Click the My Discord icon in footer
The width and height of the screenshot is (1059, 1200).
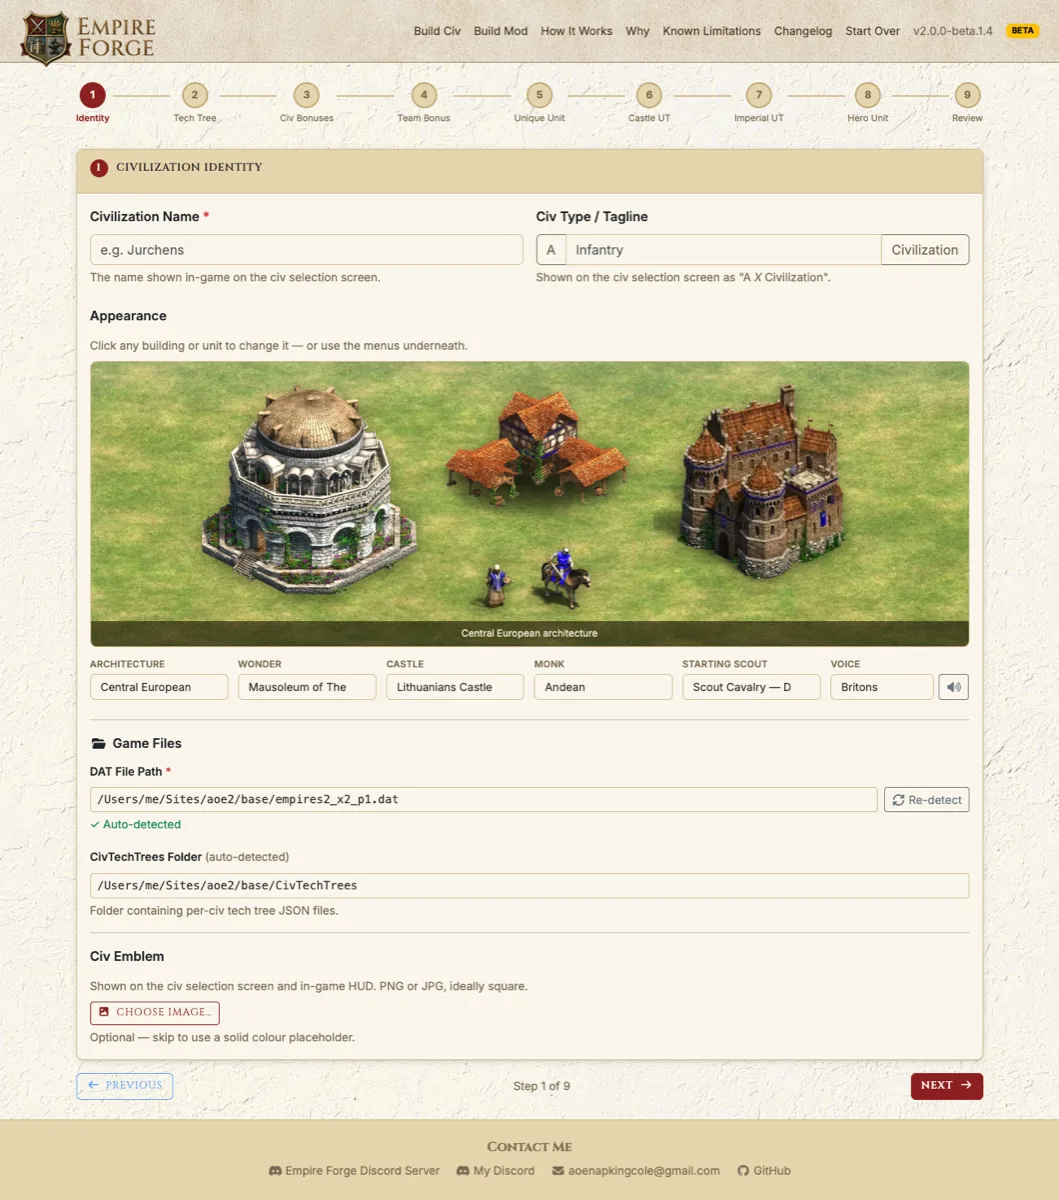click(x=463, y=1171)
